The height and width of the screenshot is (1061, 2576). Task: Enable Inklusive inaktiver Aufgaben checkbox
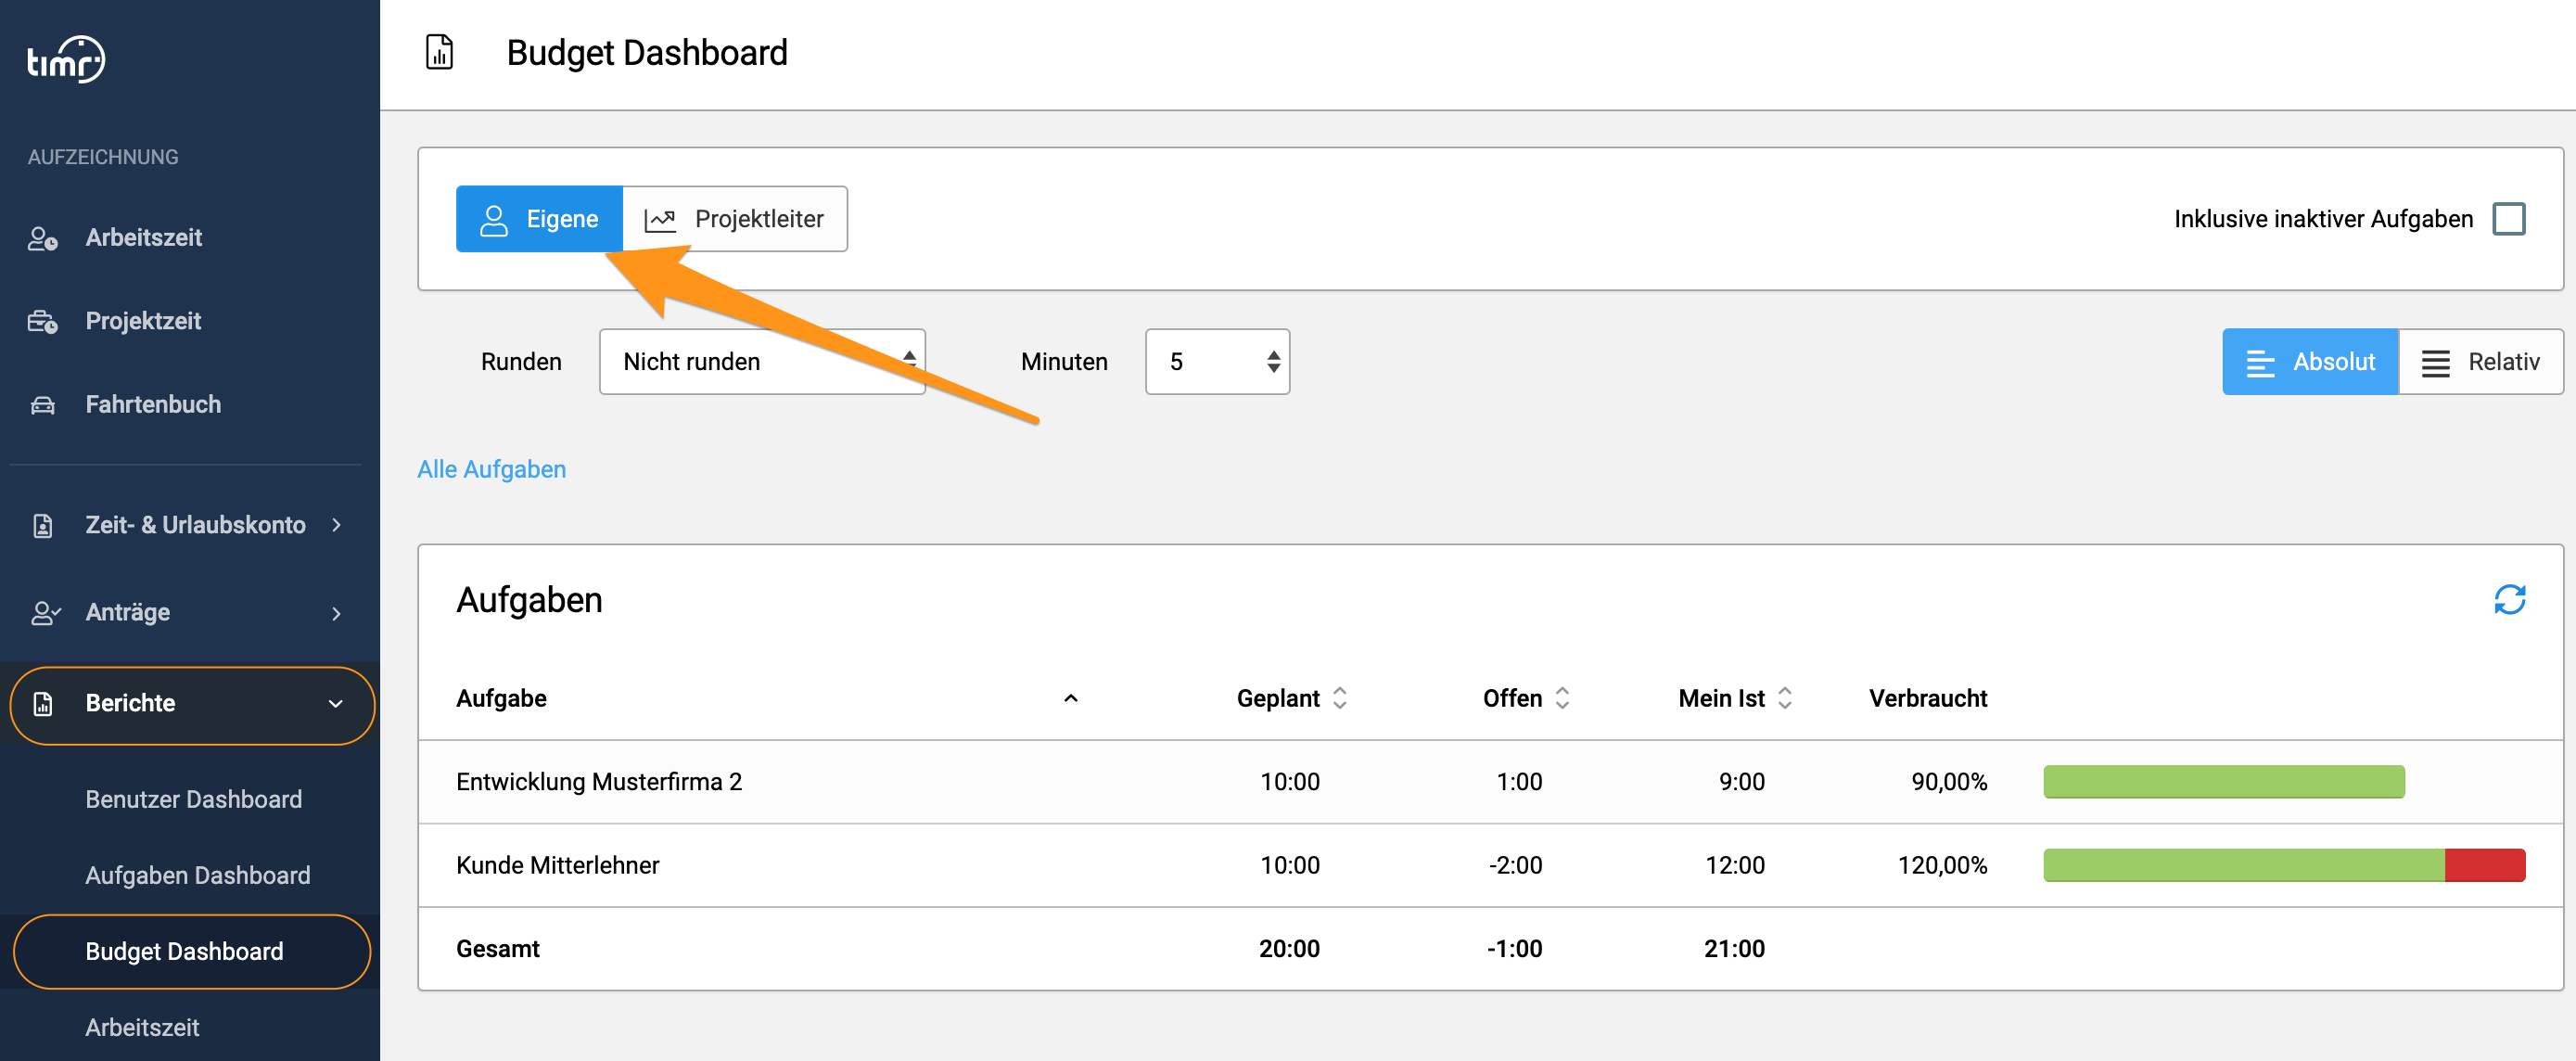[x=2508, y=219]
